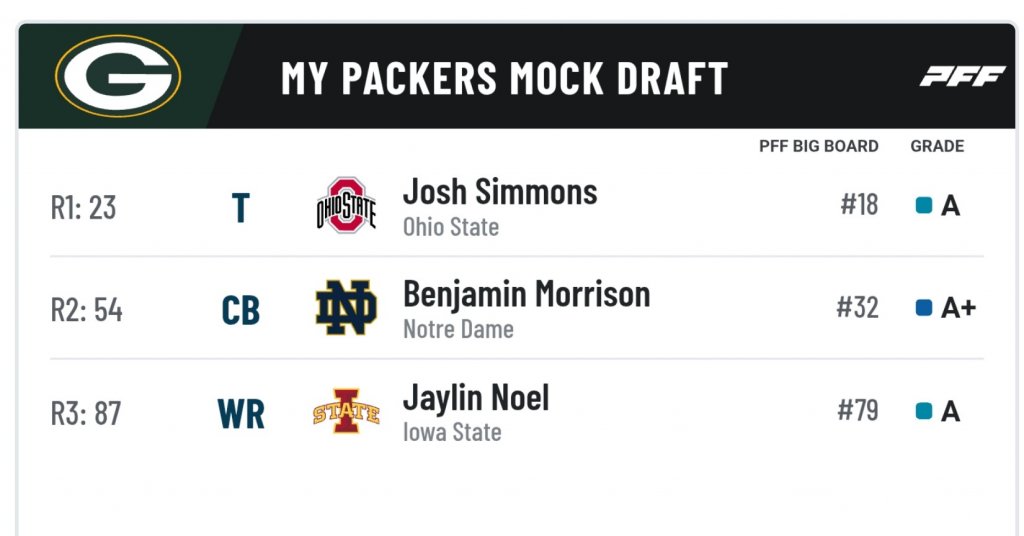The height and width of the screenshot is (536, 1024).
Task: Open Benjamin Morrison player name
Action: pos(526,294)
